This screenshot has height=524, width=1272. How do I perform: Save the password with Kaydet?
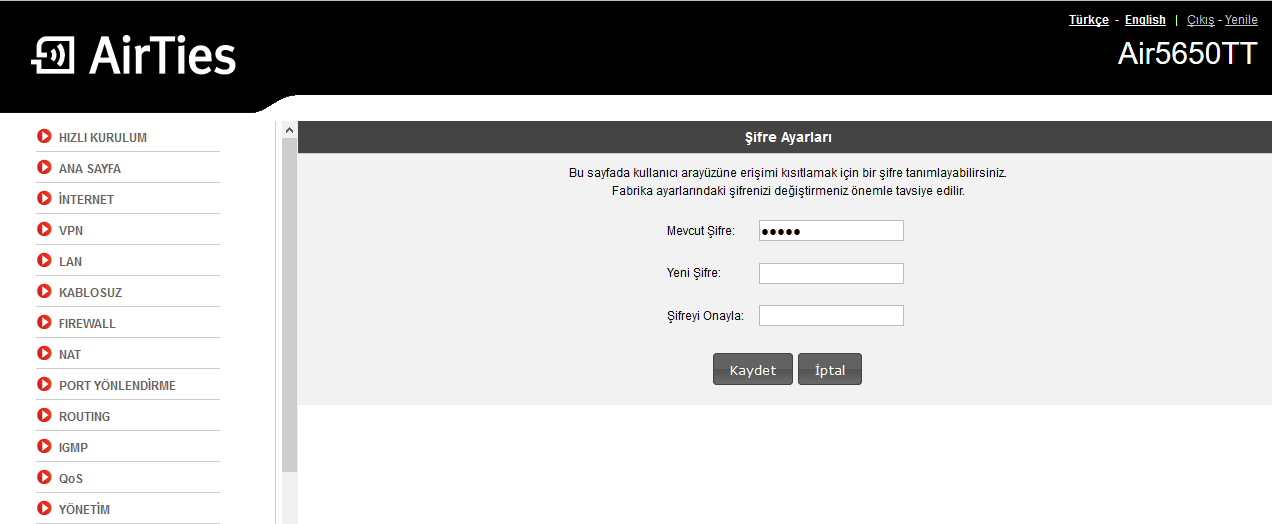click(753, 369)
